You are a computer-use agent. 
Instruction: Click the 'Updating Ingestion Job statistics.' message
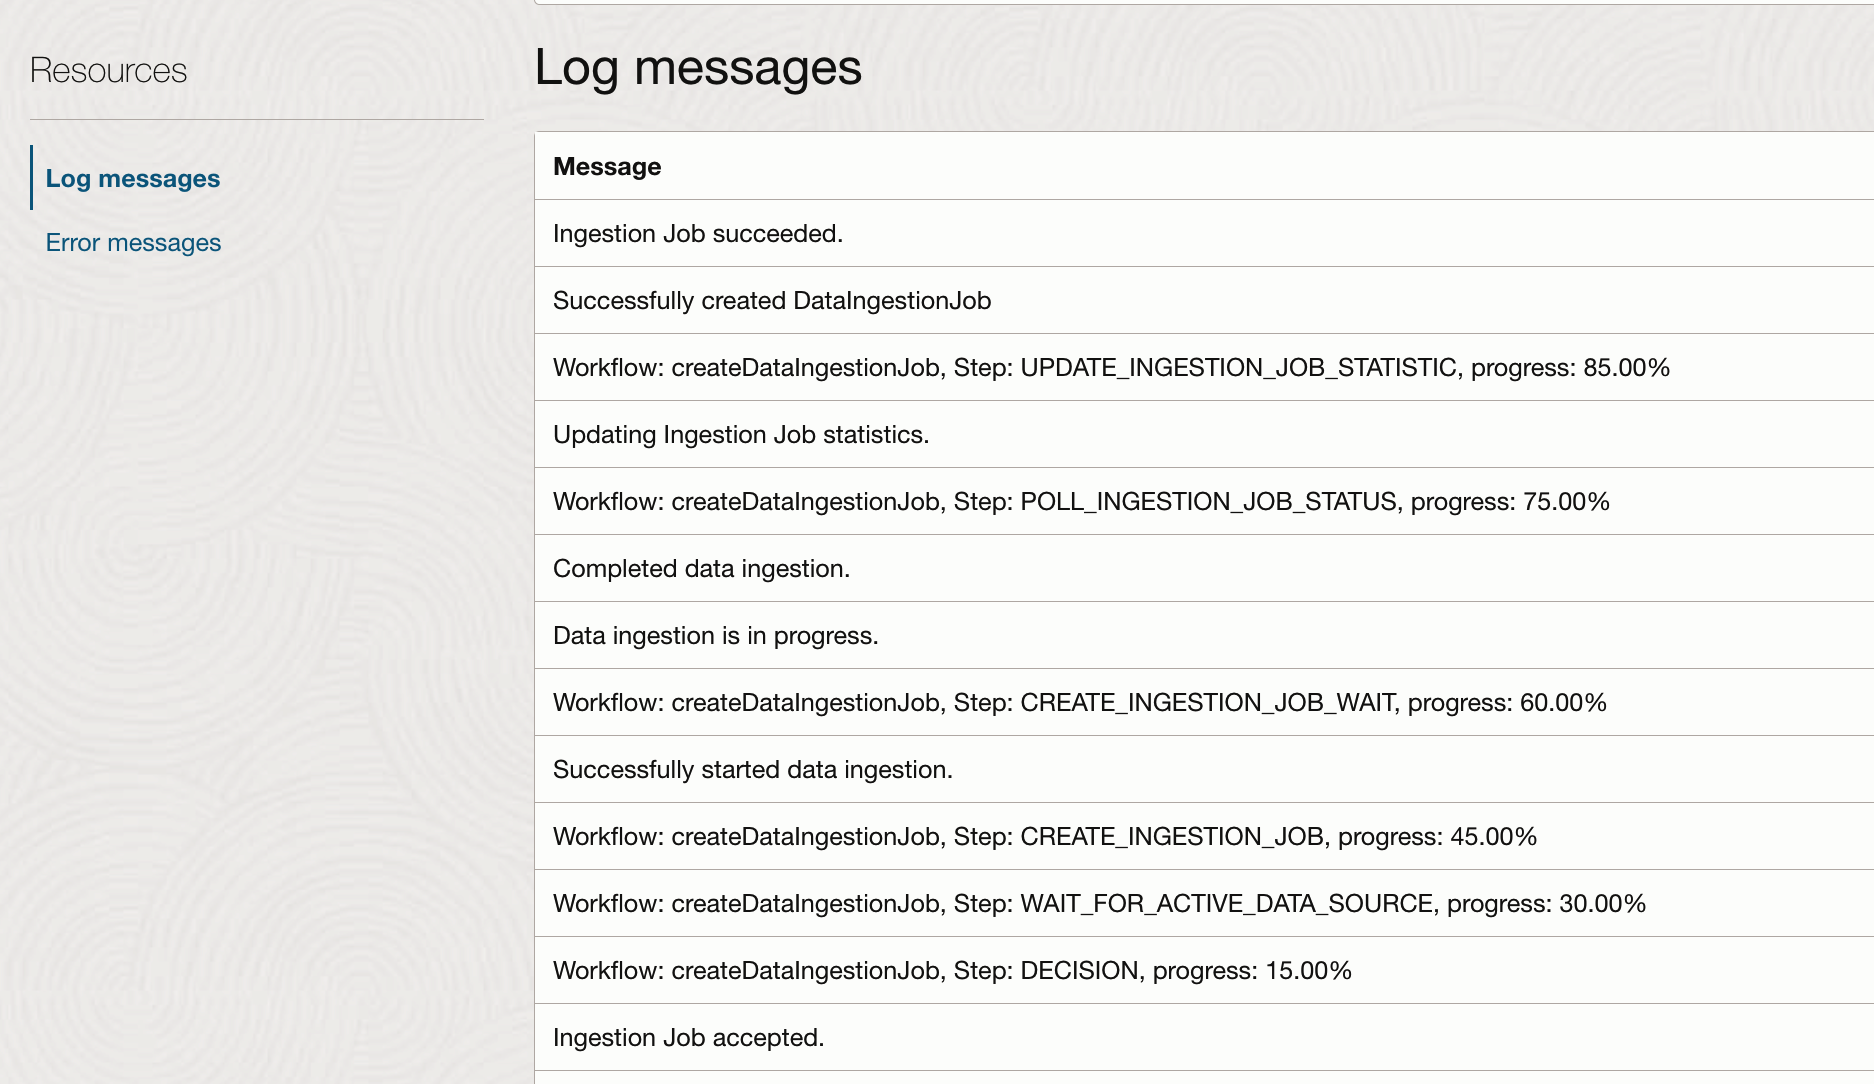(x=740, y=435)
